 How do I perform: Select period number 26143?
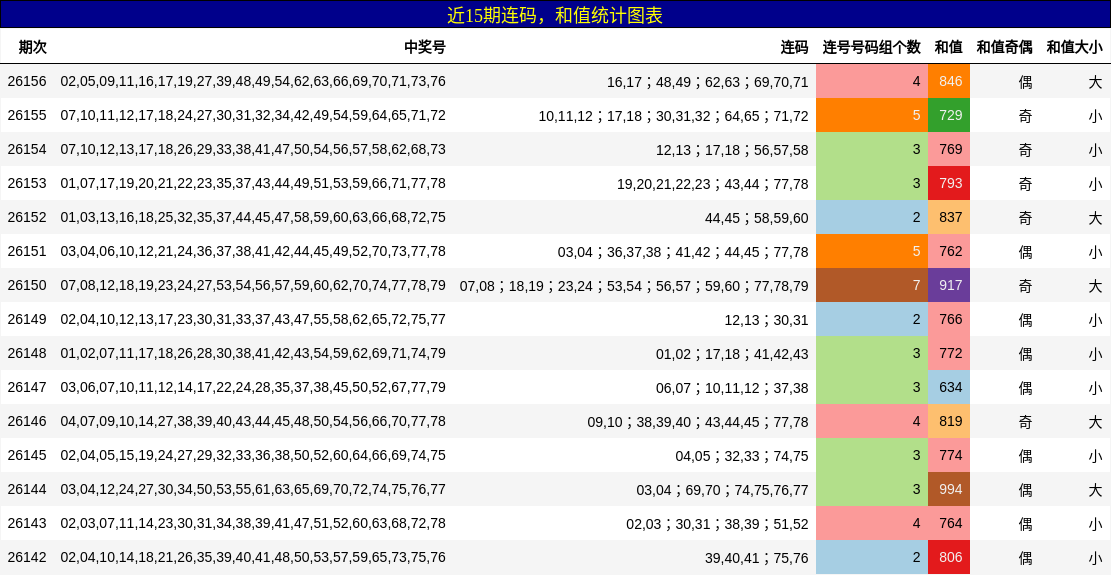pos(27,523)
